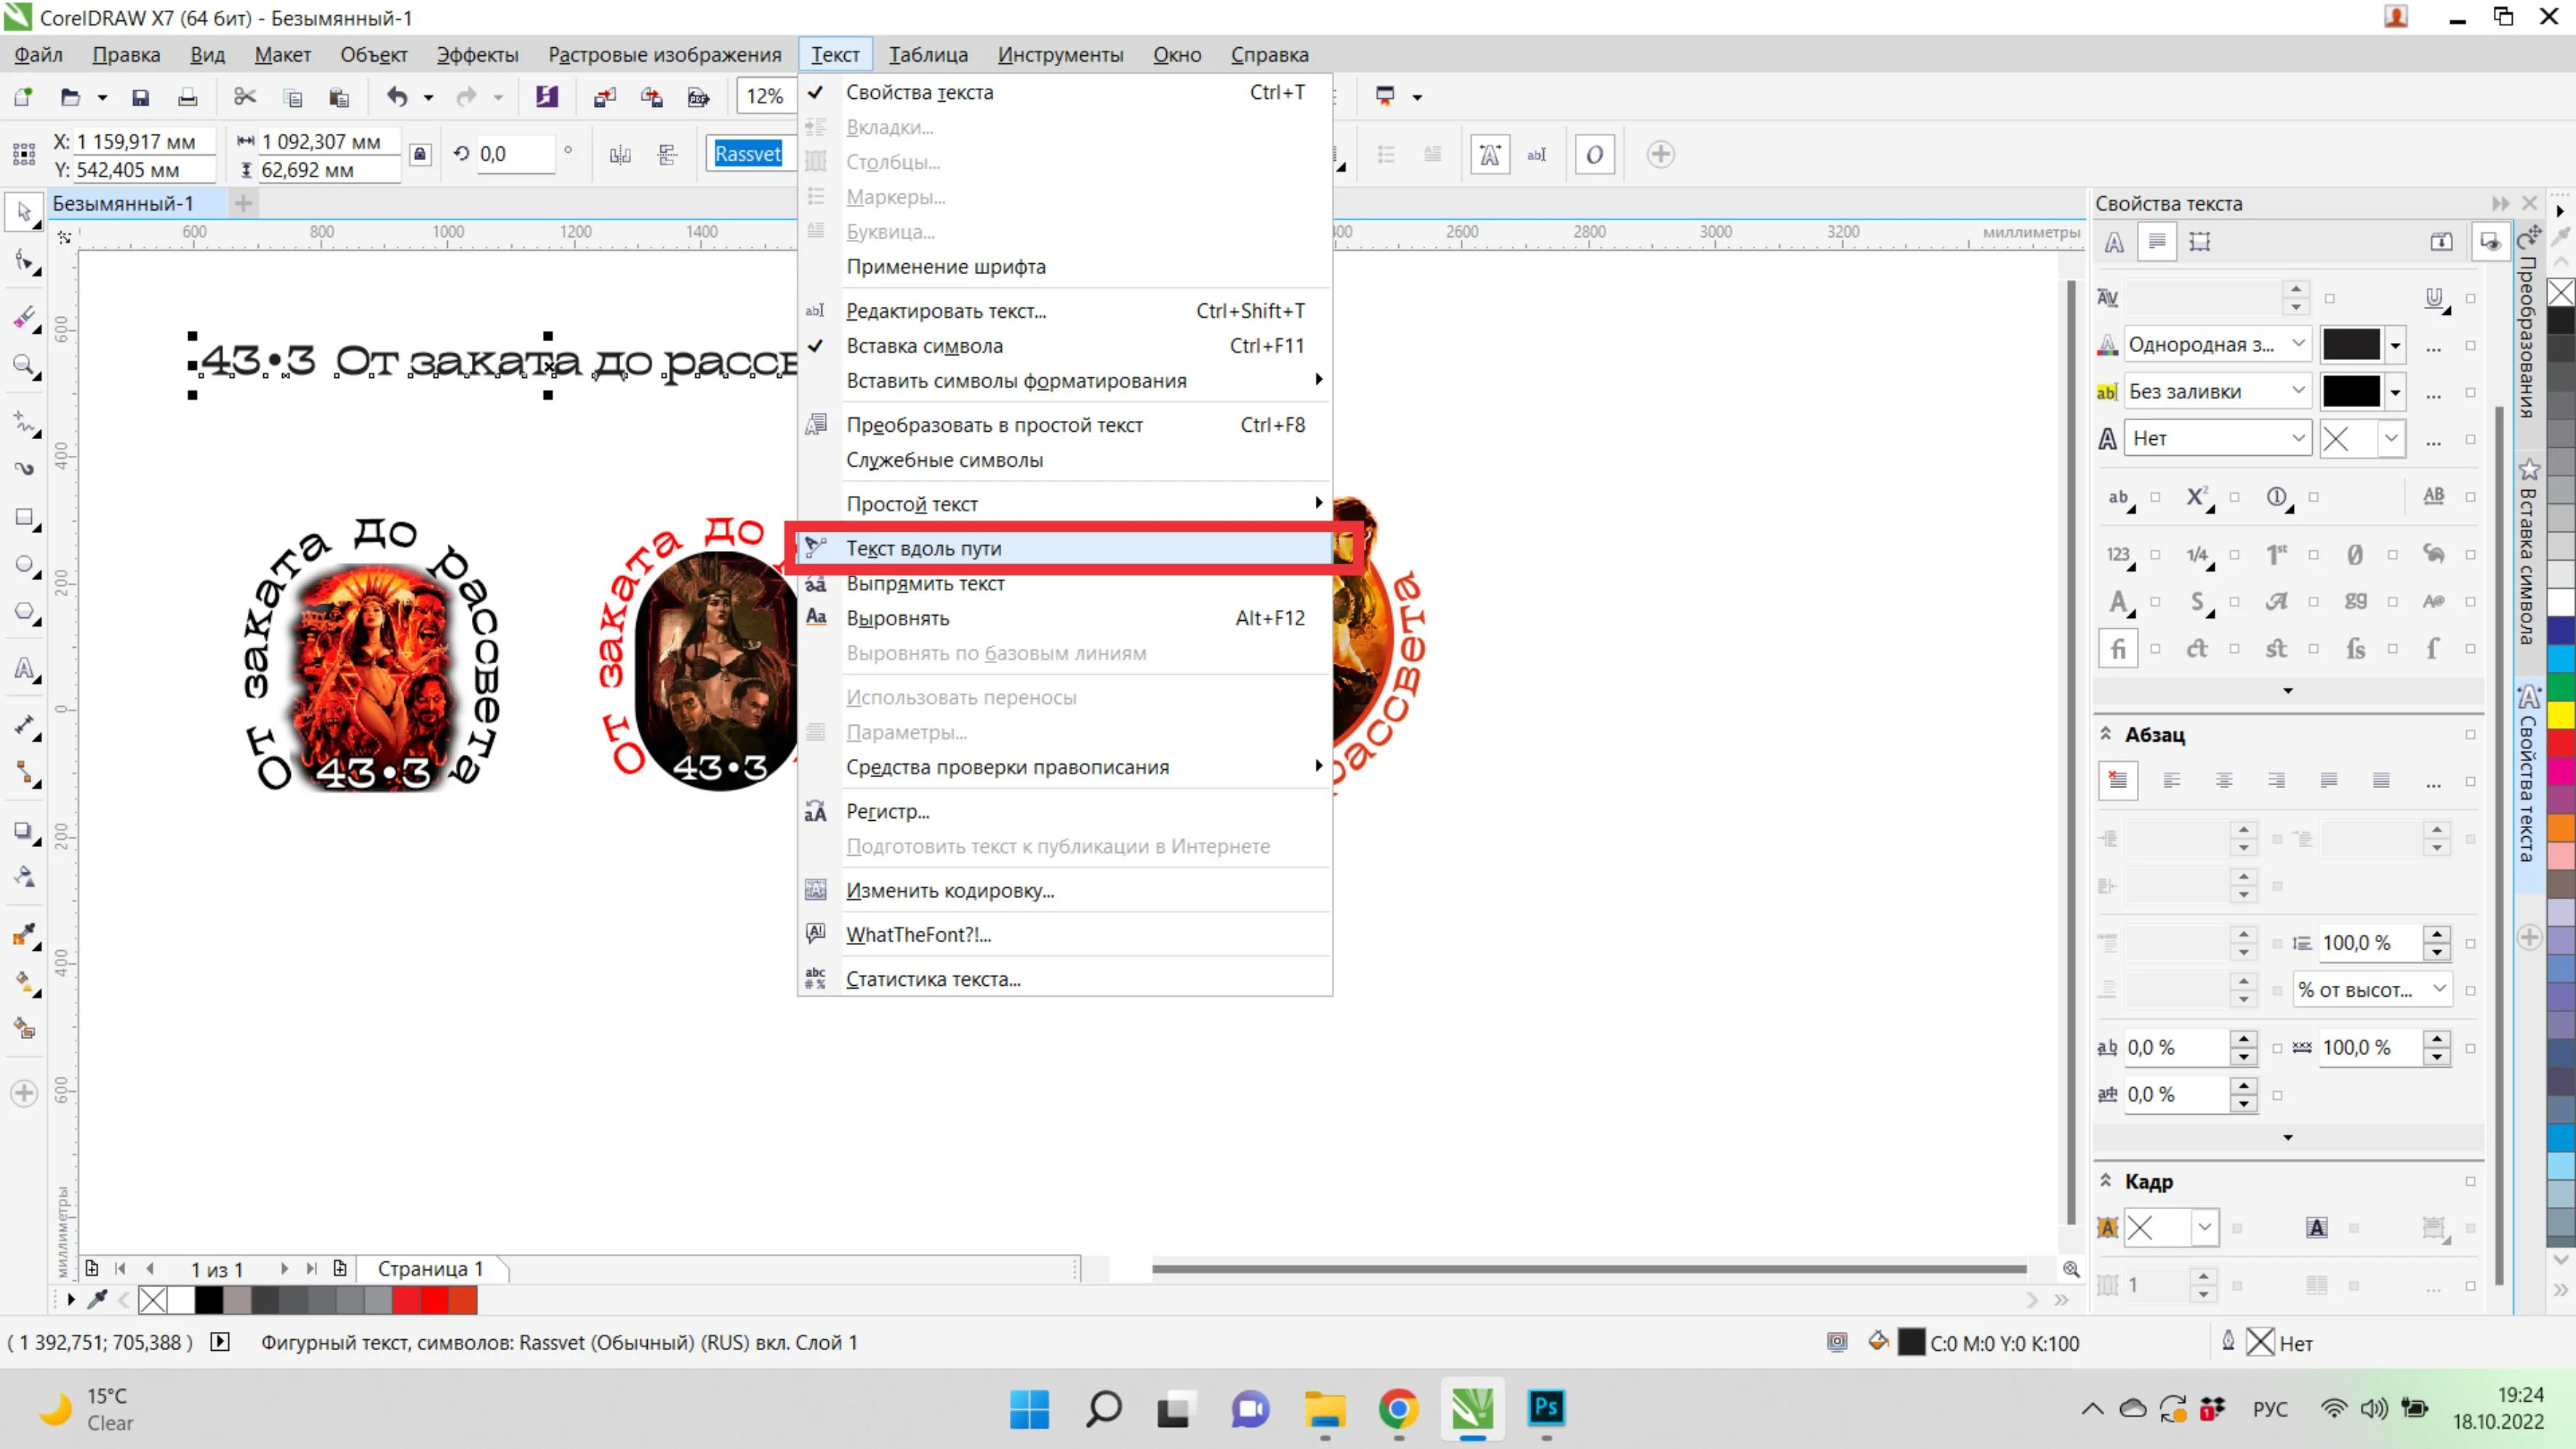Click the lock ratio padlock icon
This screenshot has height=1449, width=2576.
coord(420,154)
